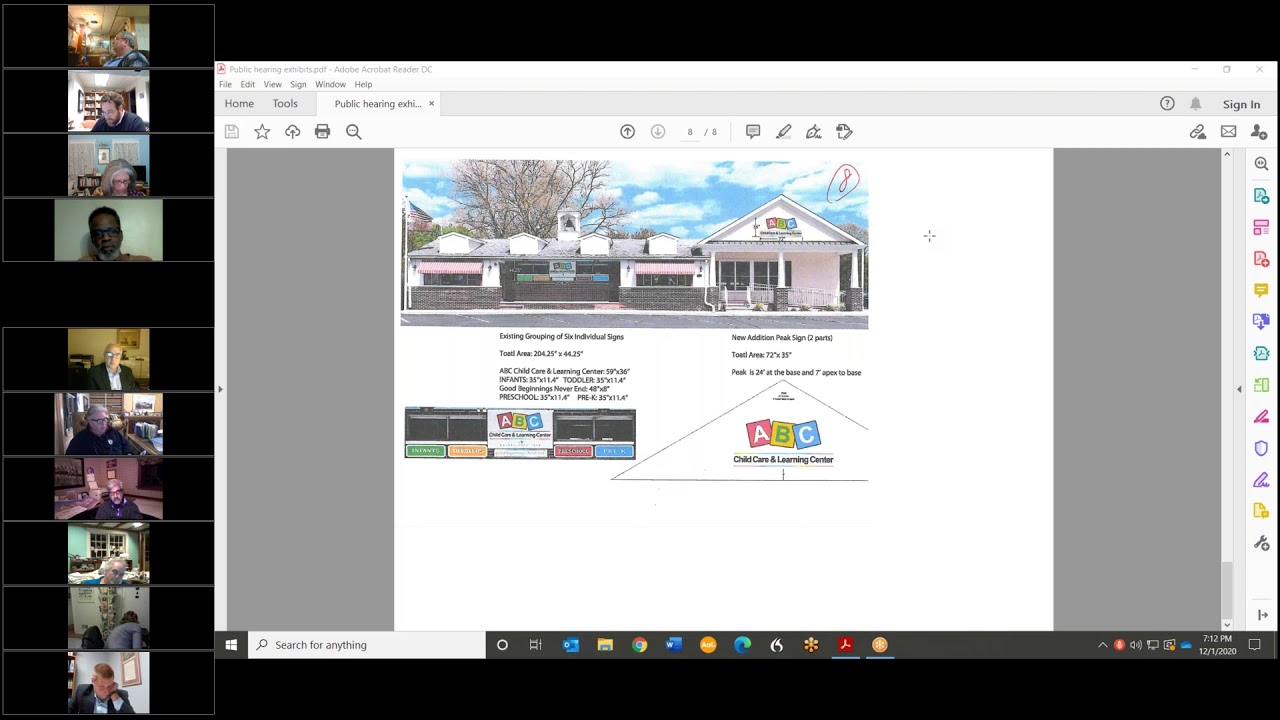This screenshot has width=1280, height=720.
Task: Print the document via printer icon
Action: 322,132
